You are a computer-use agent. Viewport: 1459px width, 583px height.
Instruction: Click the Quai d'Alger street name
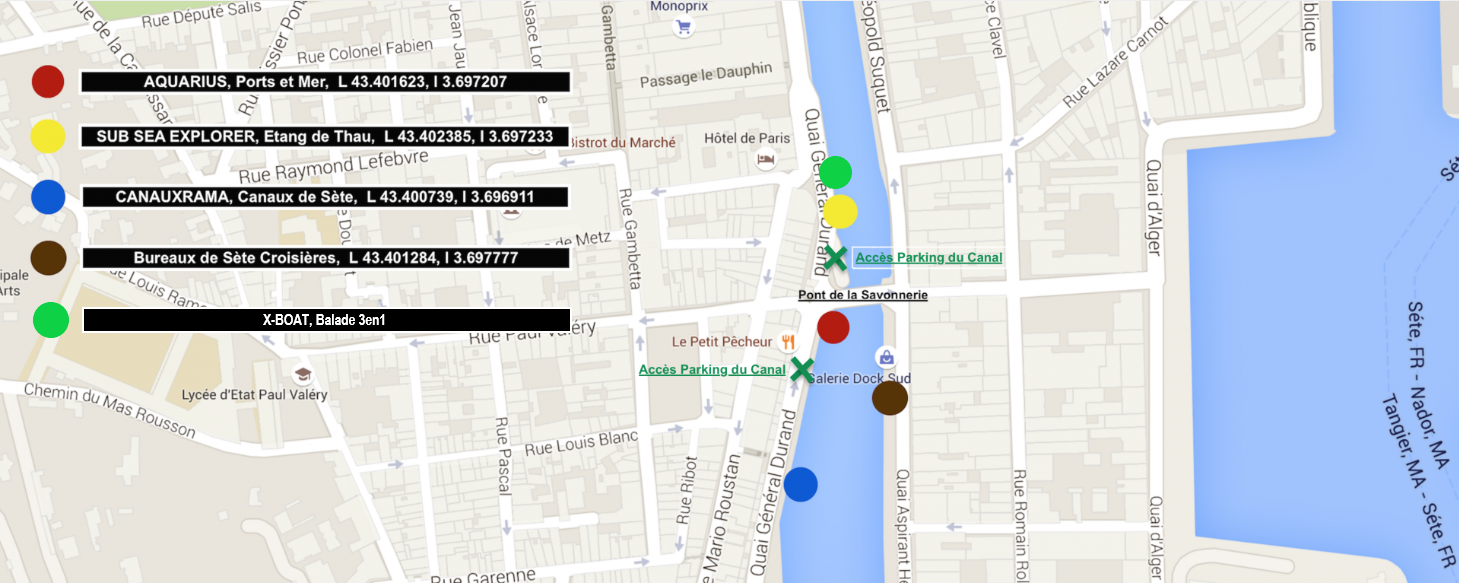click(x=1155, y=207)
